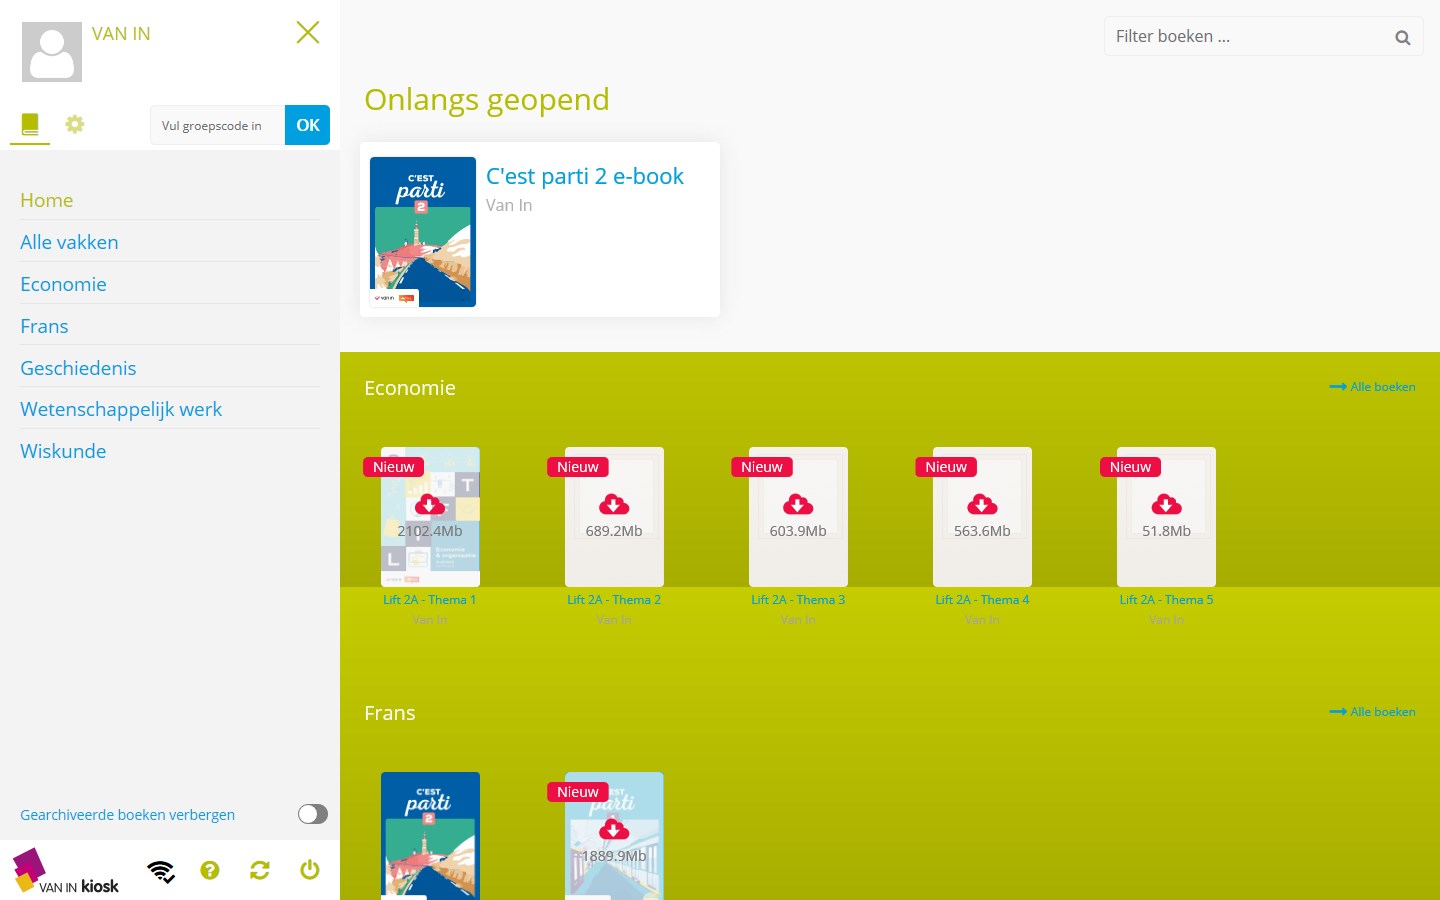
Task: Click Lift 2A - Thema 1 title
Action: pyautogui.click(x=430, y=600)
